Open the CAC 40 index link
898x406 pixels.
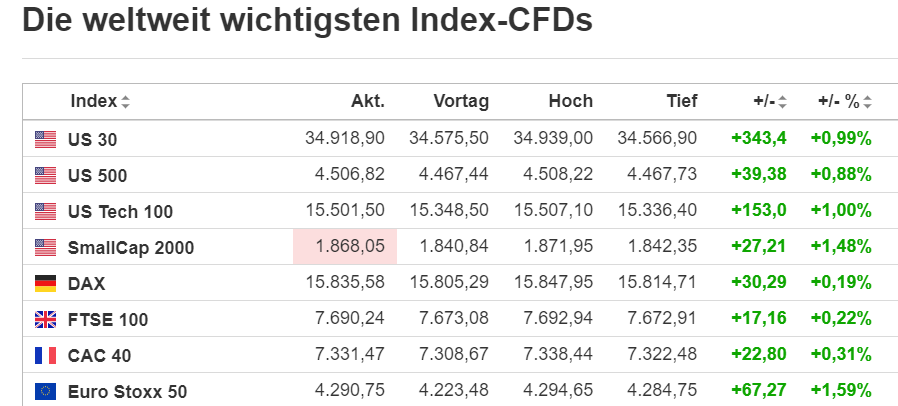(x=99, y=356)
